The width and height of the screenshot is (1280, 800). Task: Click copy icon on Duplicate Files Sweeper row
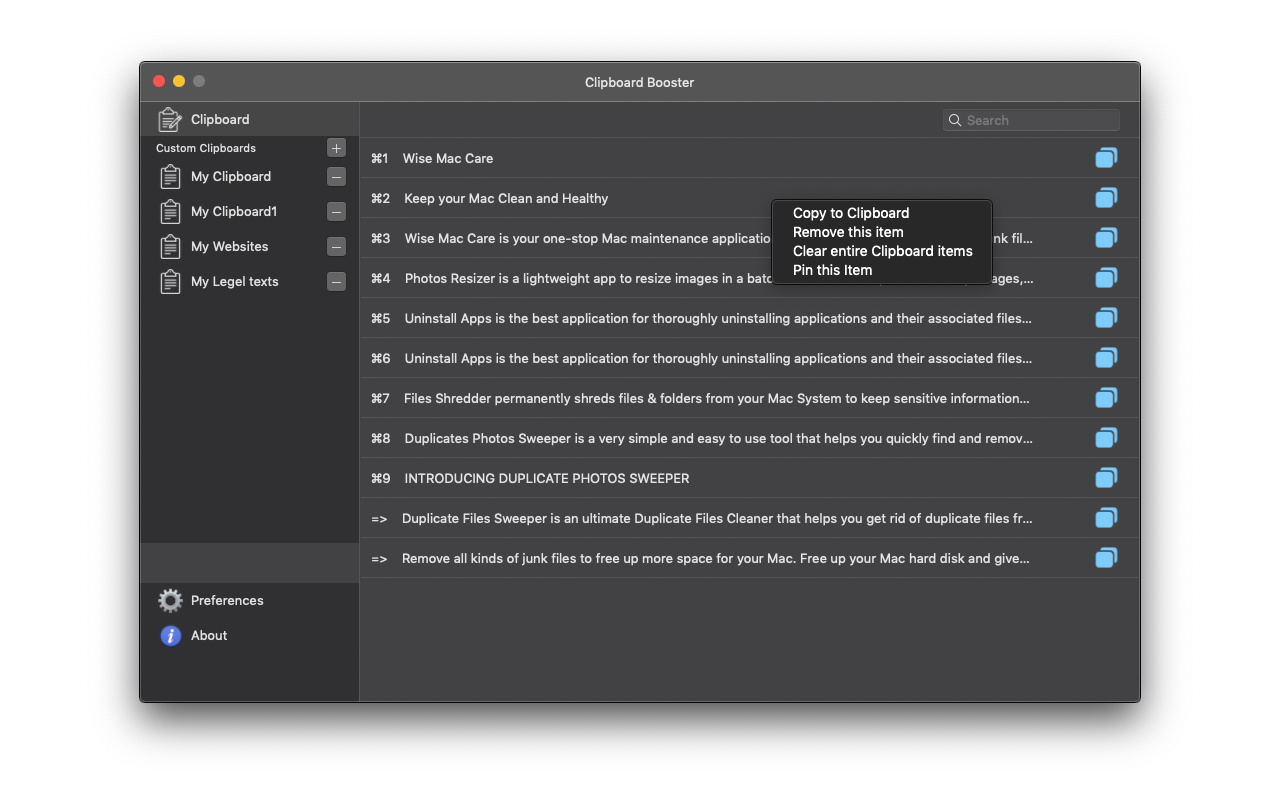(1106, 518)
